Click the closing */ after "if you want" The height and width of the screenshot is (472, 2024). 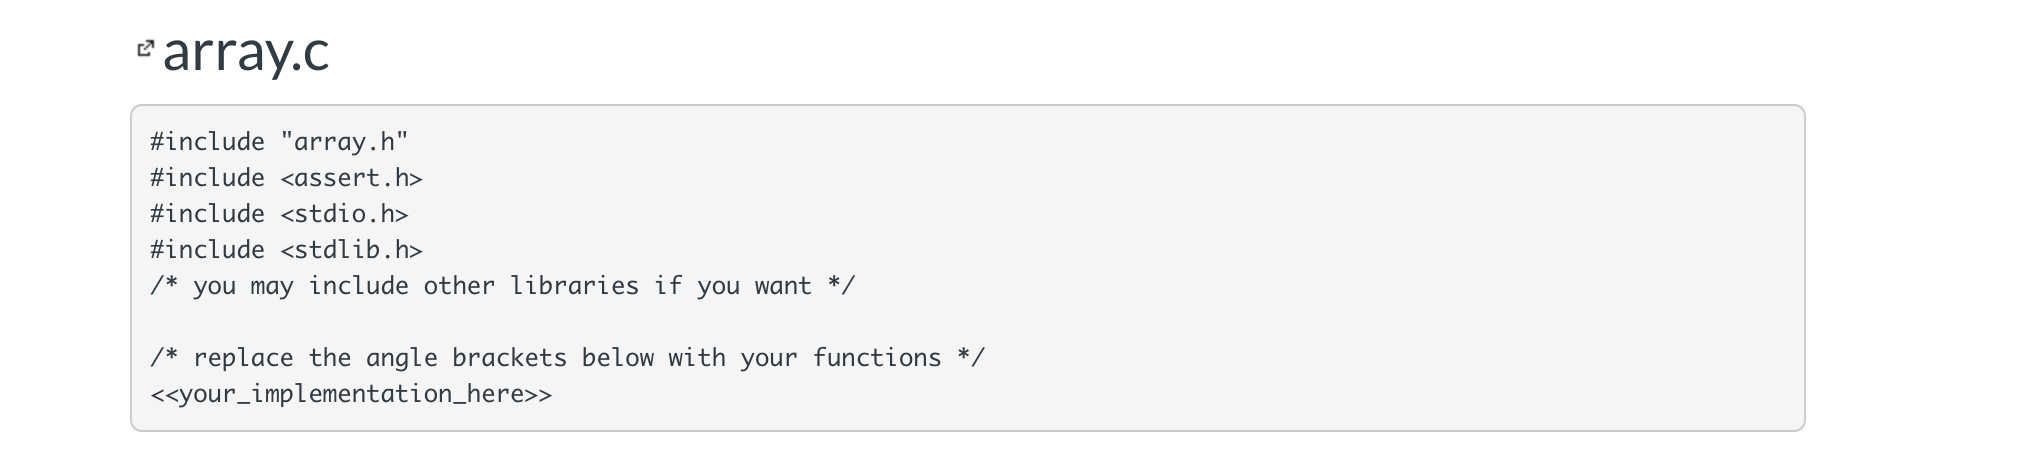[841, 286]
